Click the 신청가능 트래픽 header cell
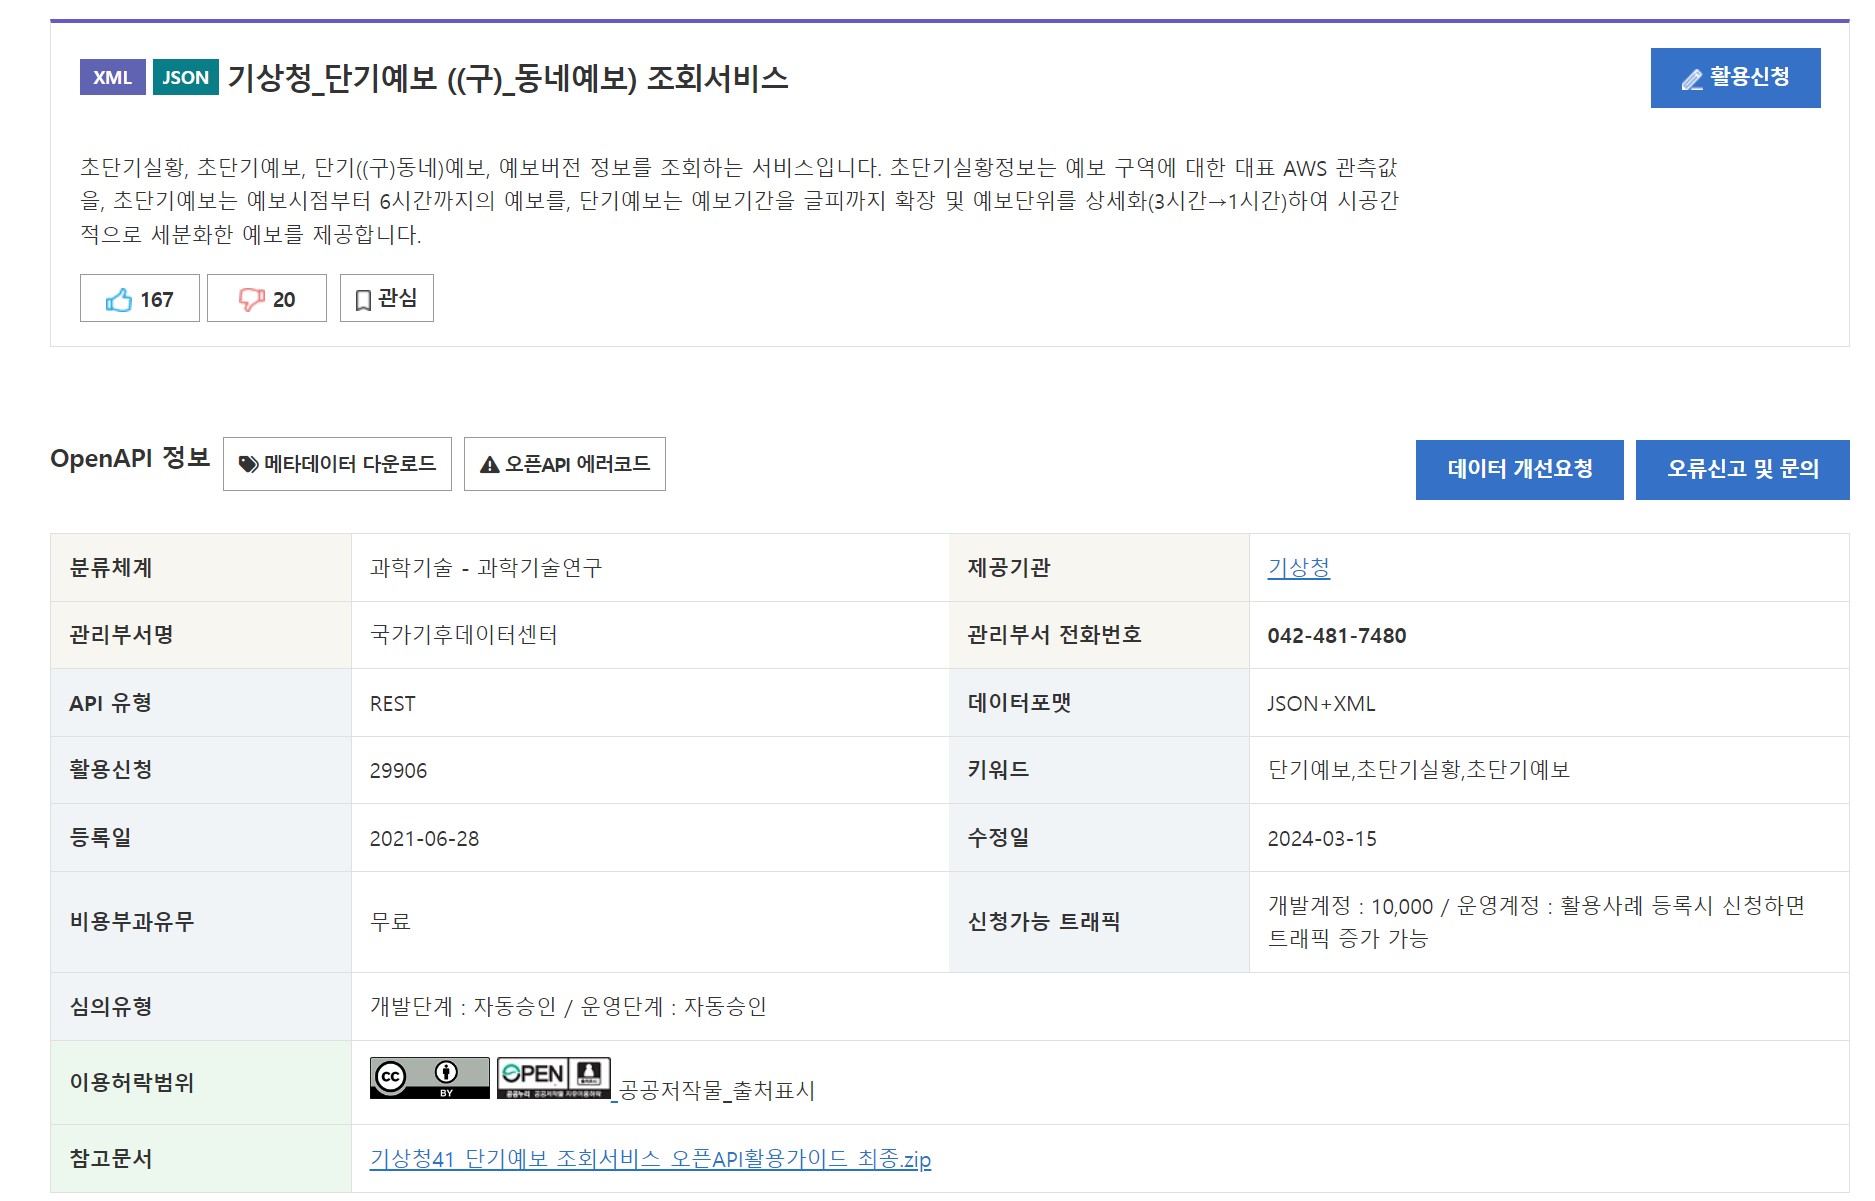Screen dimensions: 1875x1201 [1099, 922]
